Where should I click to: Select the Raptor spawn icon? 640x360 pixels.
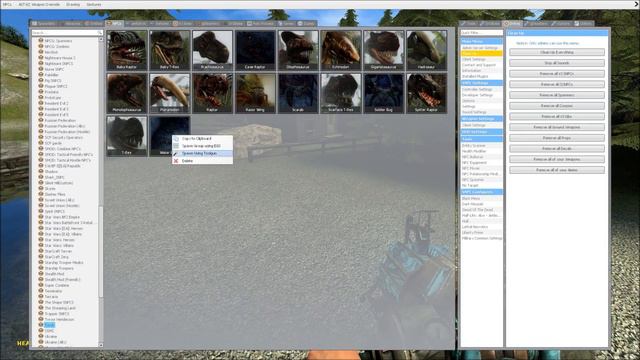pos(212,93)
